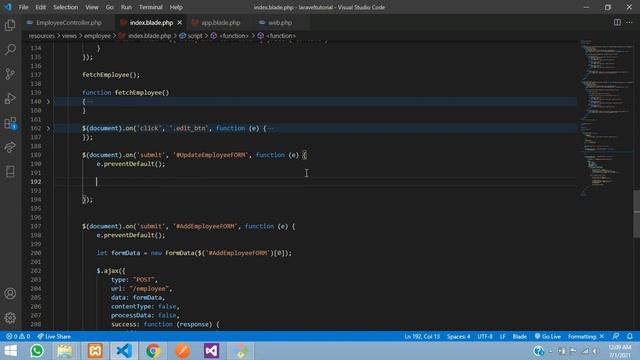Start Live Share from status bar
The height and width of the screenshot is (360, 640).
54,336
